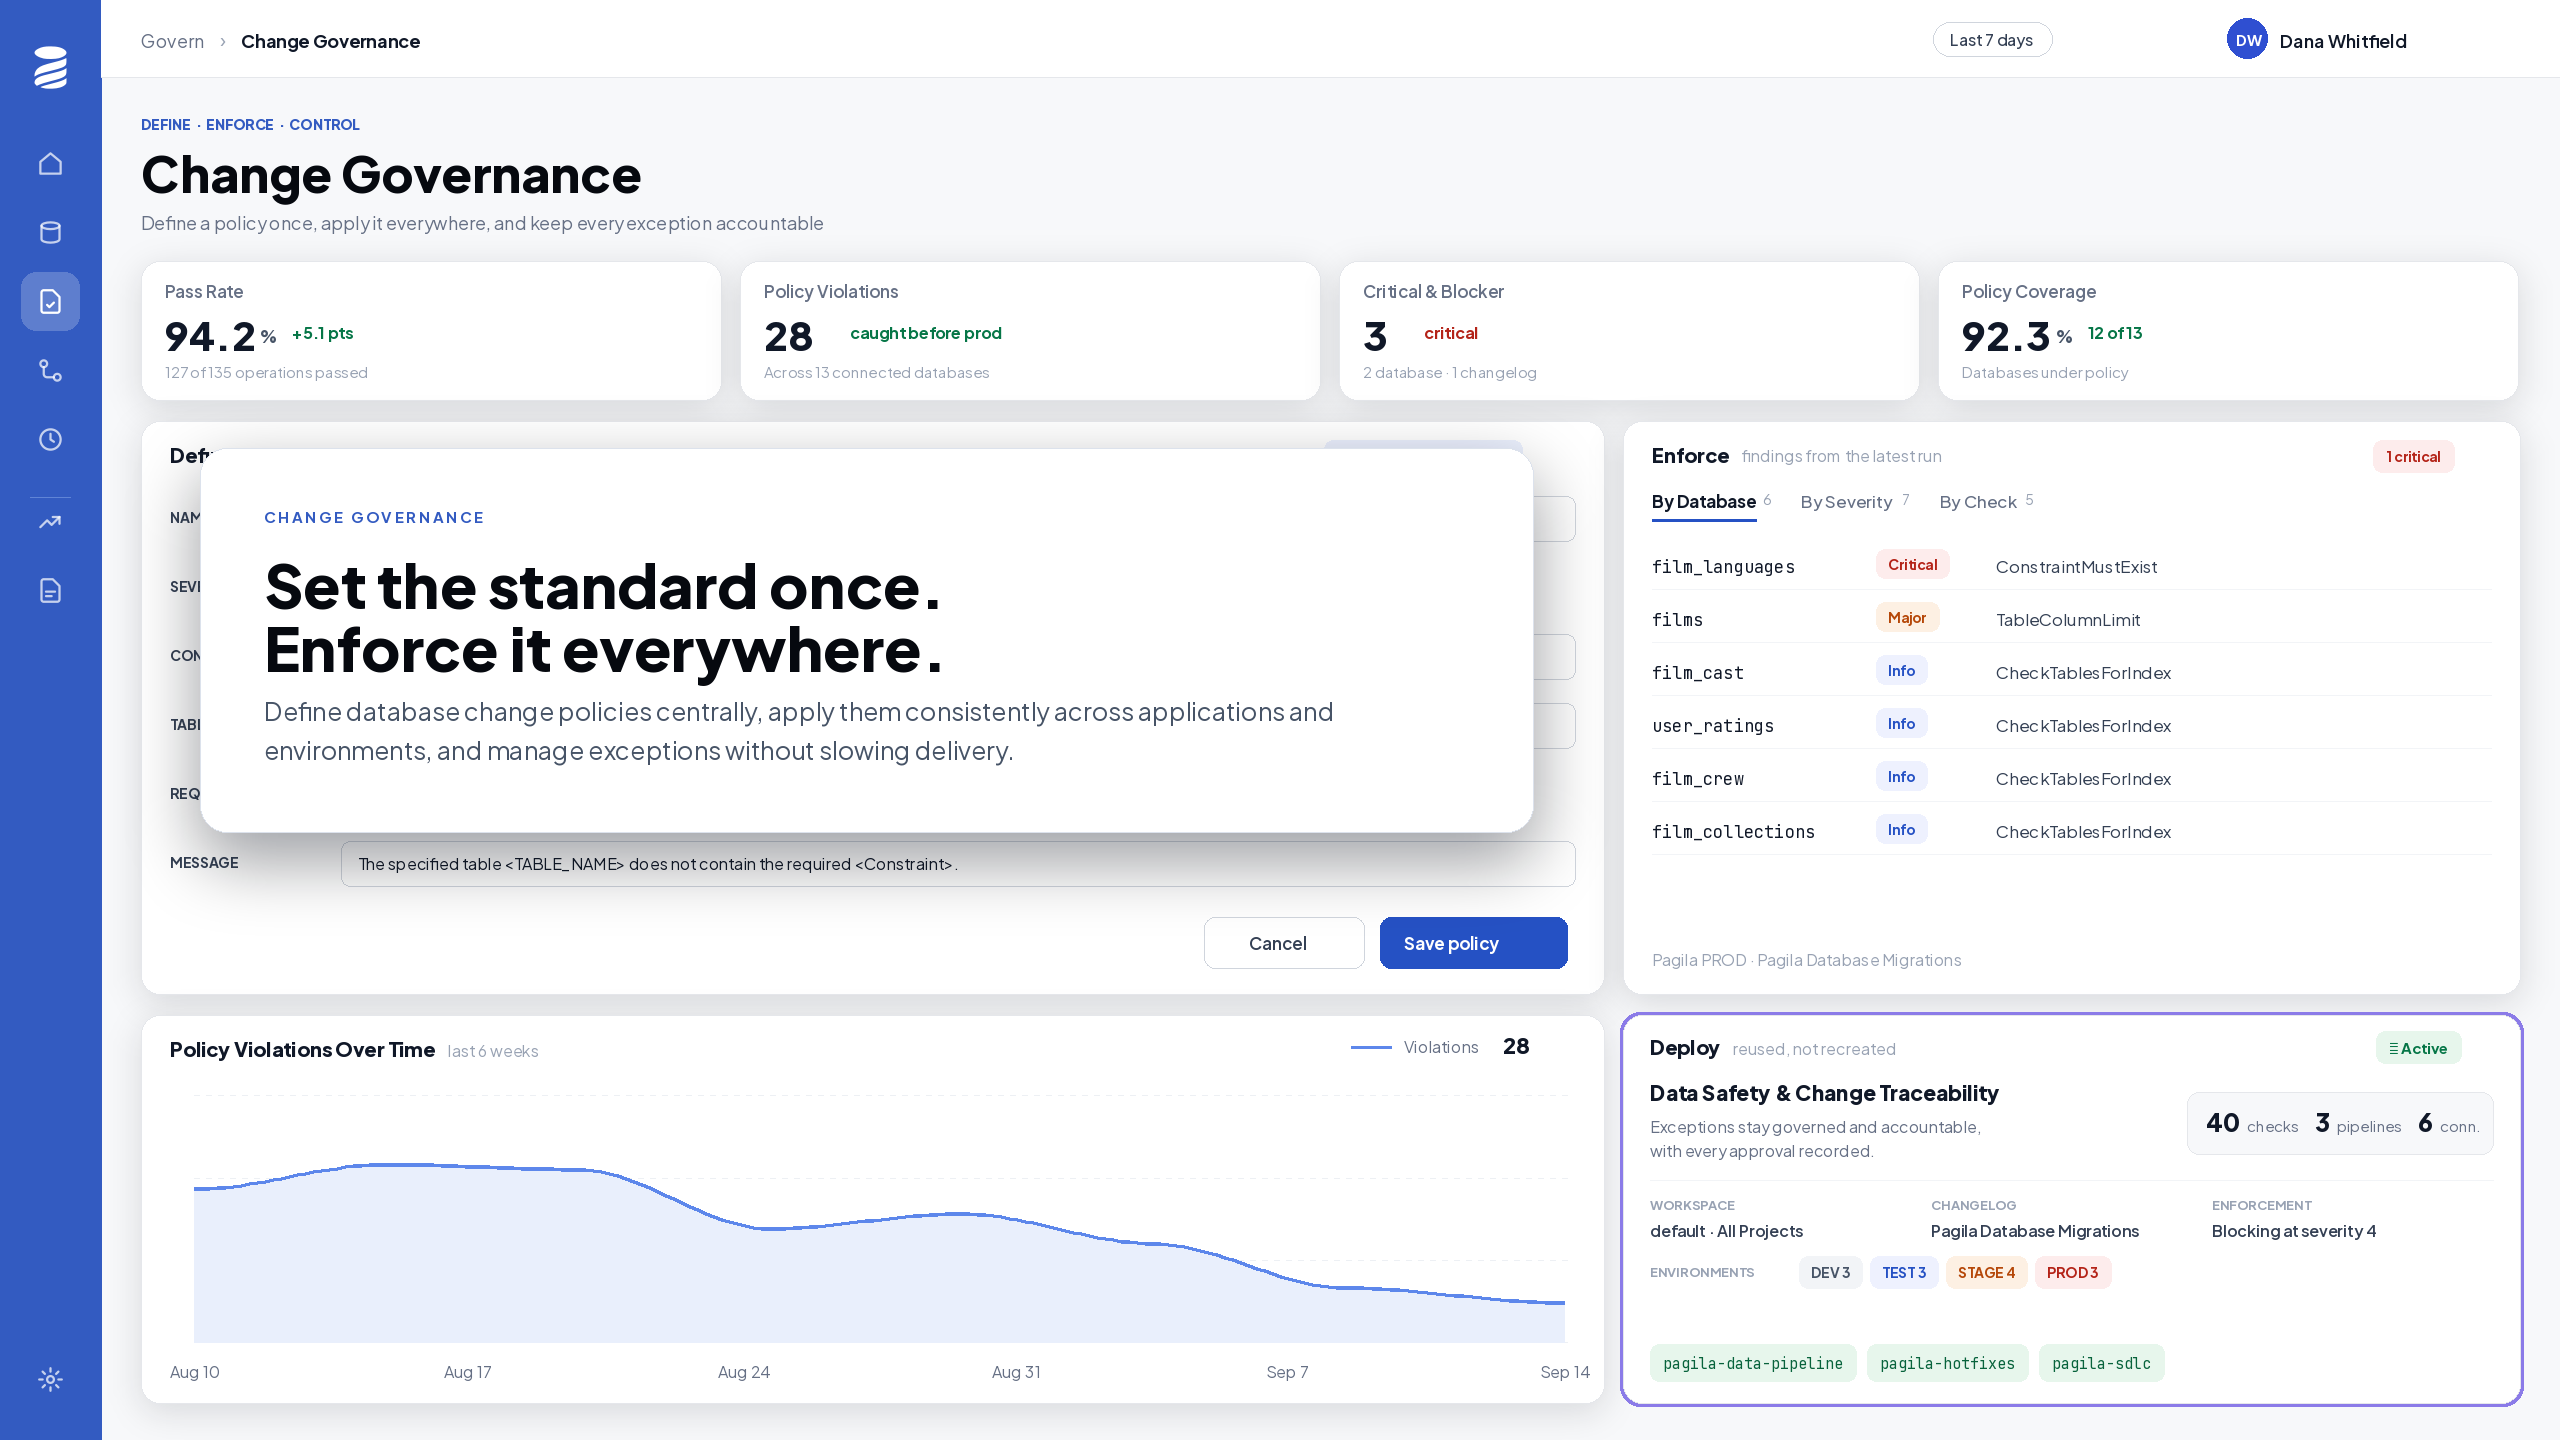Screen dimensions: 2560x1440
Task: Click the Active status badge in Deploy
Action: 2418,1048
